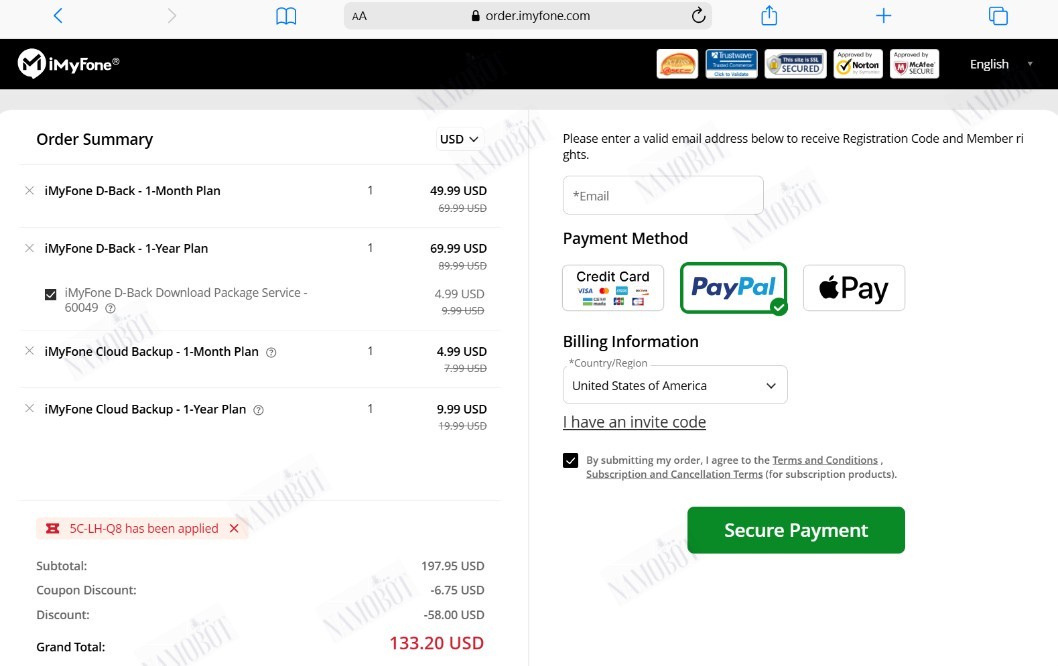Click 'iMyFone Cloud Backup - 1-Year Plan' name
The width and height of the screenshot is (1058, 666).
tap(145, 409)
